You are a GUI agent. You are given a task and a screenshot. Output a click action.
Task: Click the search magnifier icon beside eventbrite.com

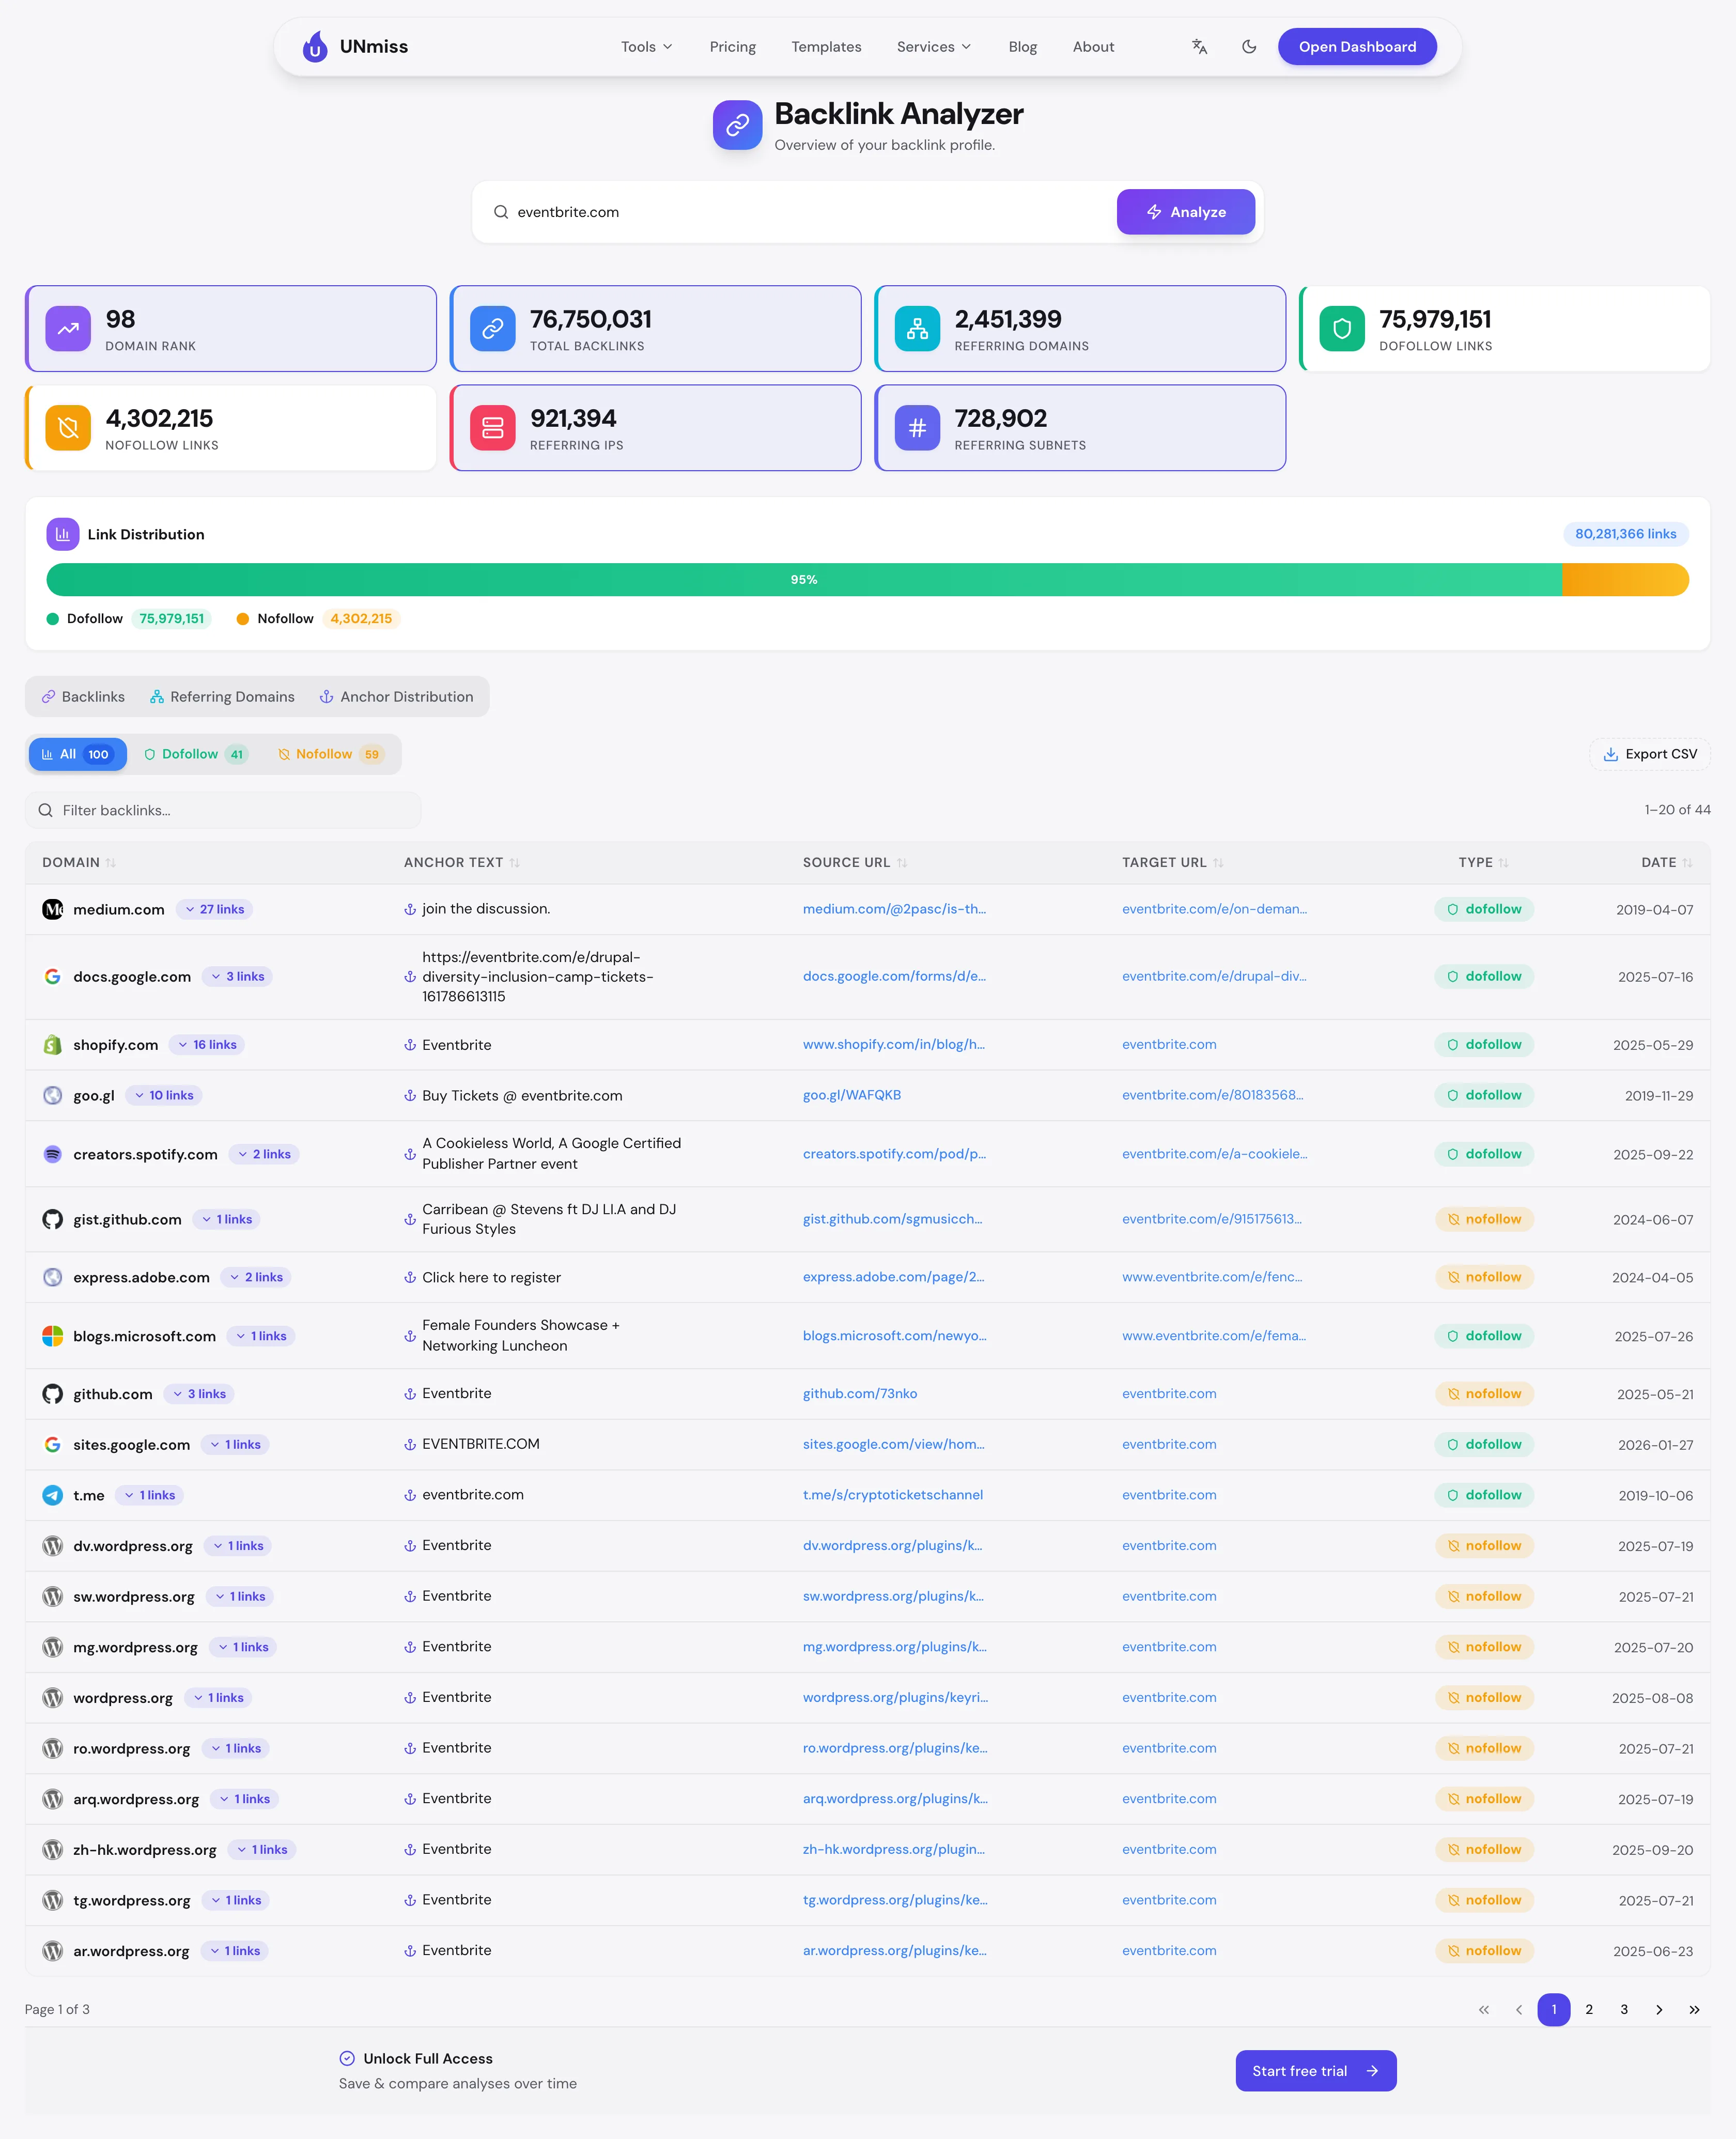pyautogui.click(x=501, y=212)
